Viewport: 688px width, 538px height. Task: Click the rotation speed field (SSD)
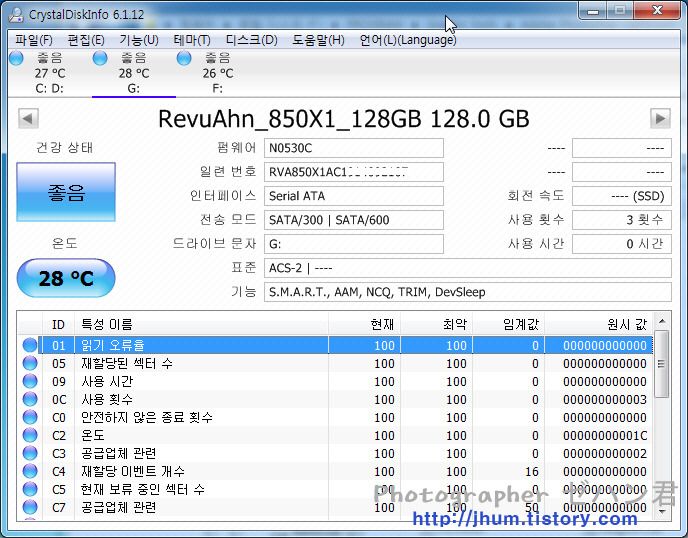[x=622, y=196]
